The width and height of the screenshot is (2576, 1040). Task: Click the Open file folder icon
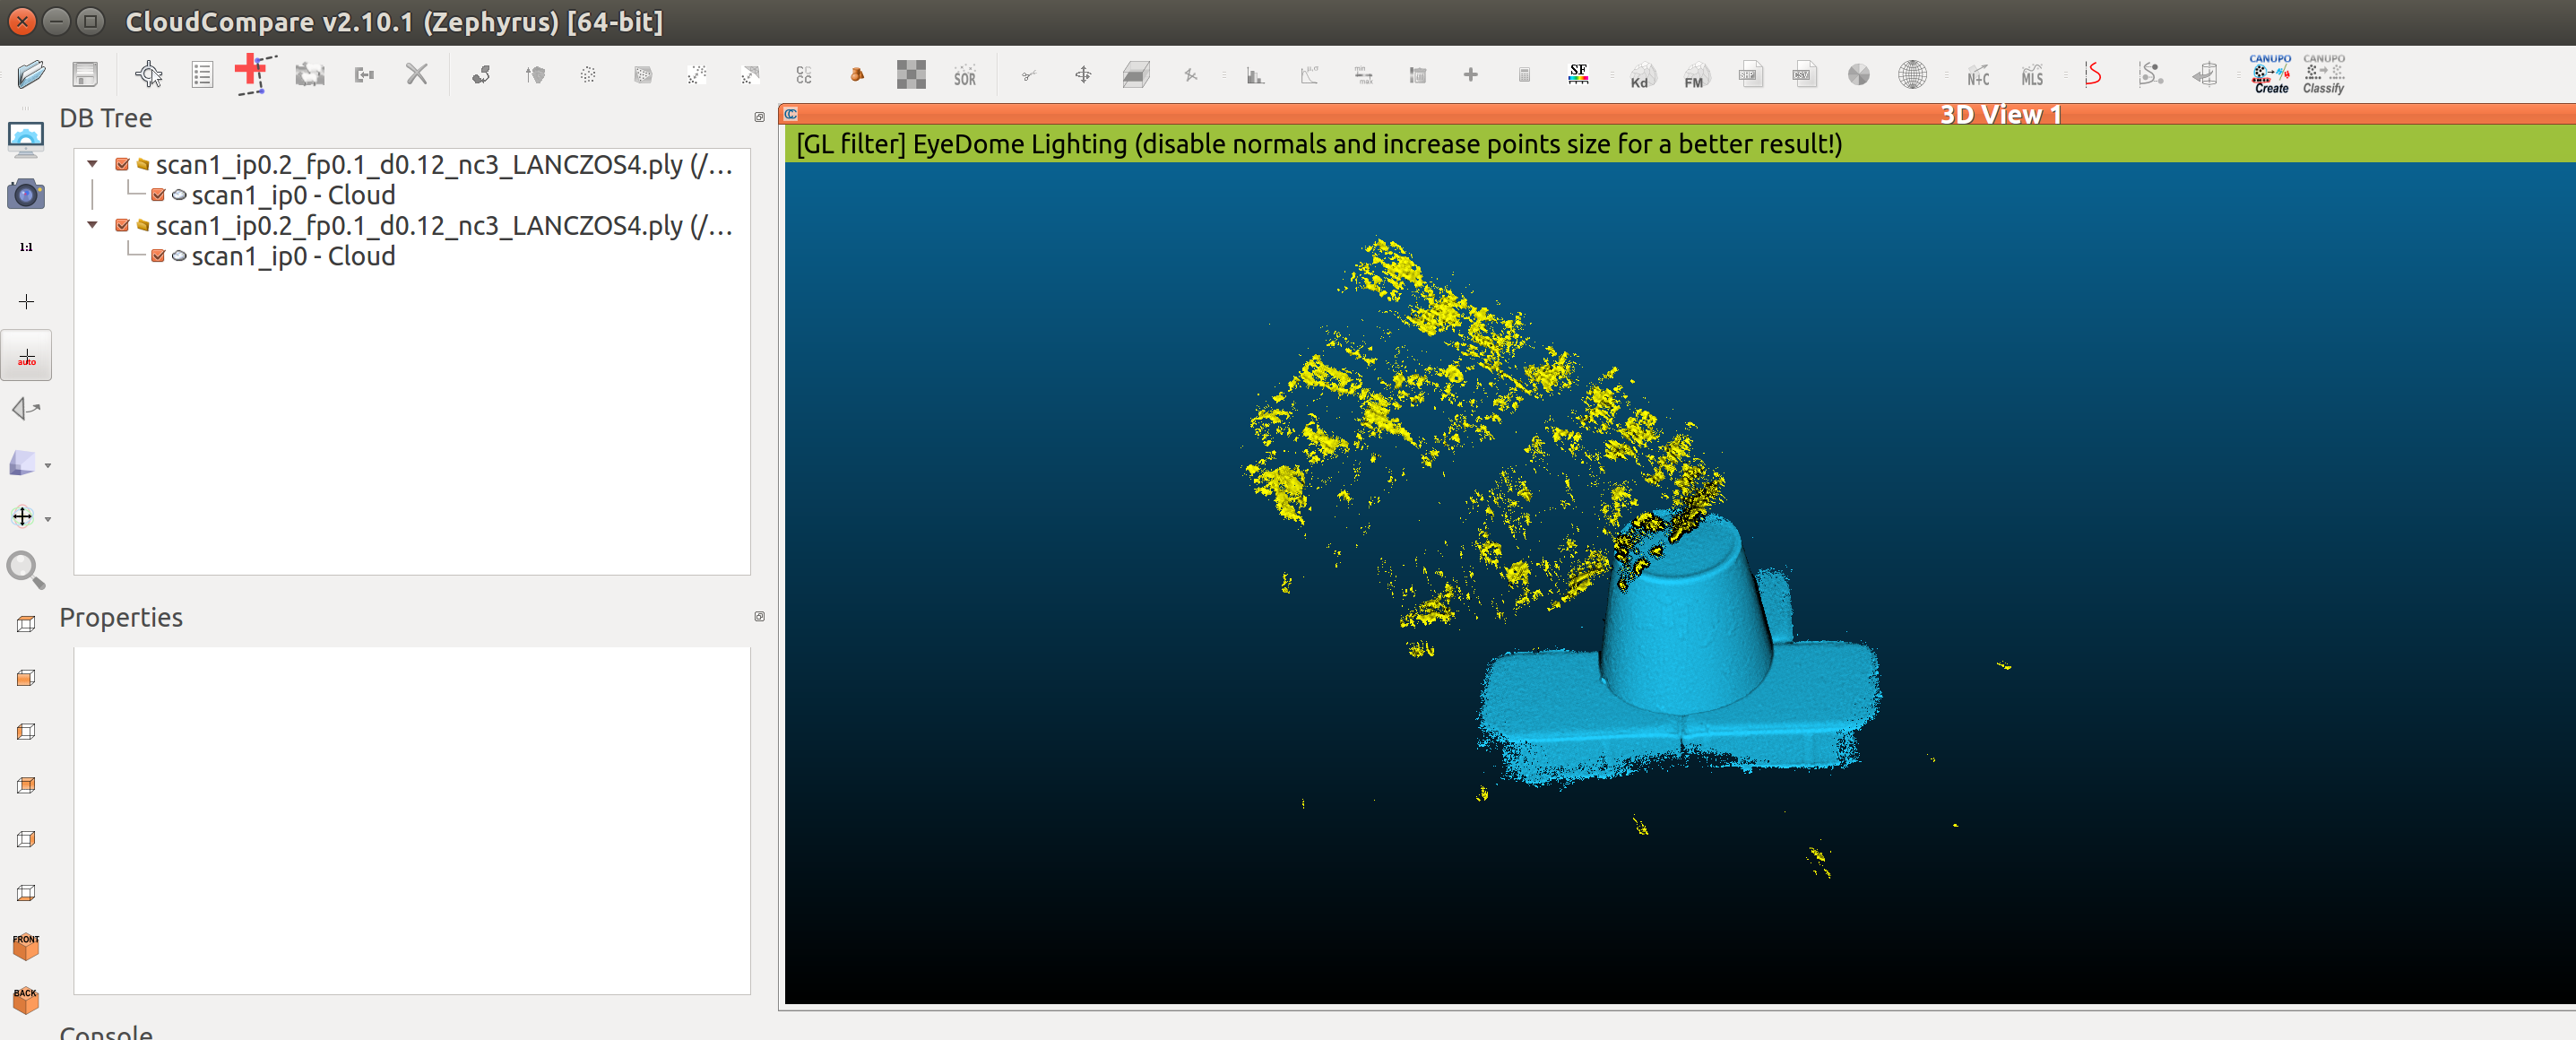click(x=31, y=74)
